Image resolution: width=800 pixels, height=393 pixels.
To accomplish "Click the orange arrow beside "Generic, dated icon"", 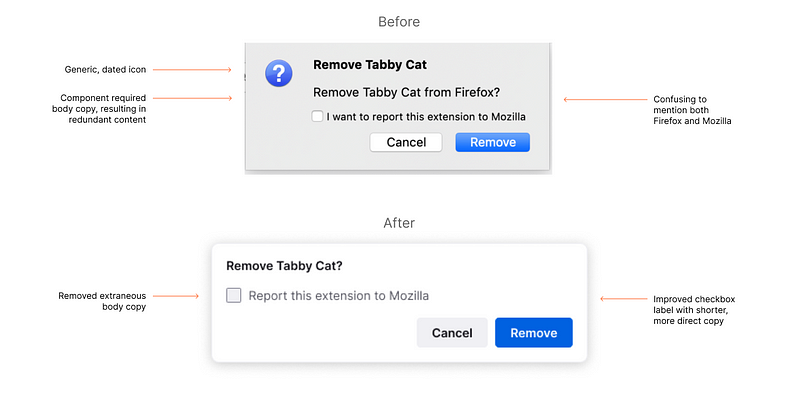I will [192, 69].
